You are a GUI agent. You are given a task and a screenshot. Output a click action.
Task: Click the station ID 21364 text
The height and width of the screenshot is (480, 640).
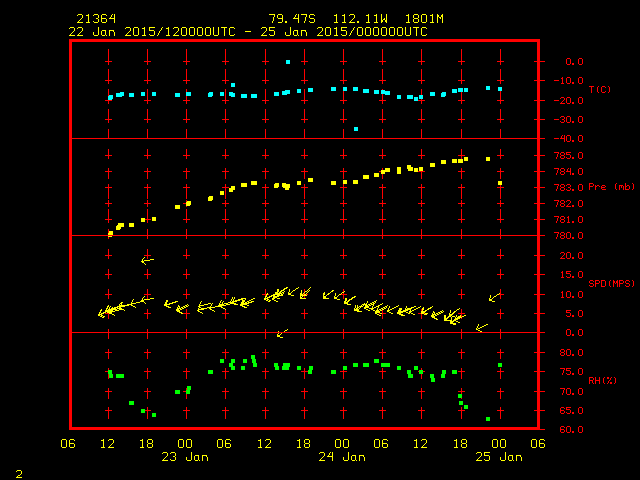pos(94,19)
